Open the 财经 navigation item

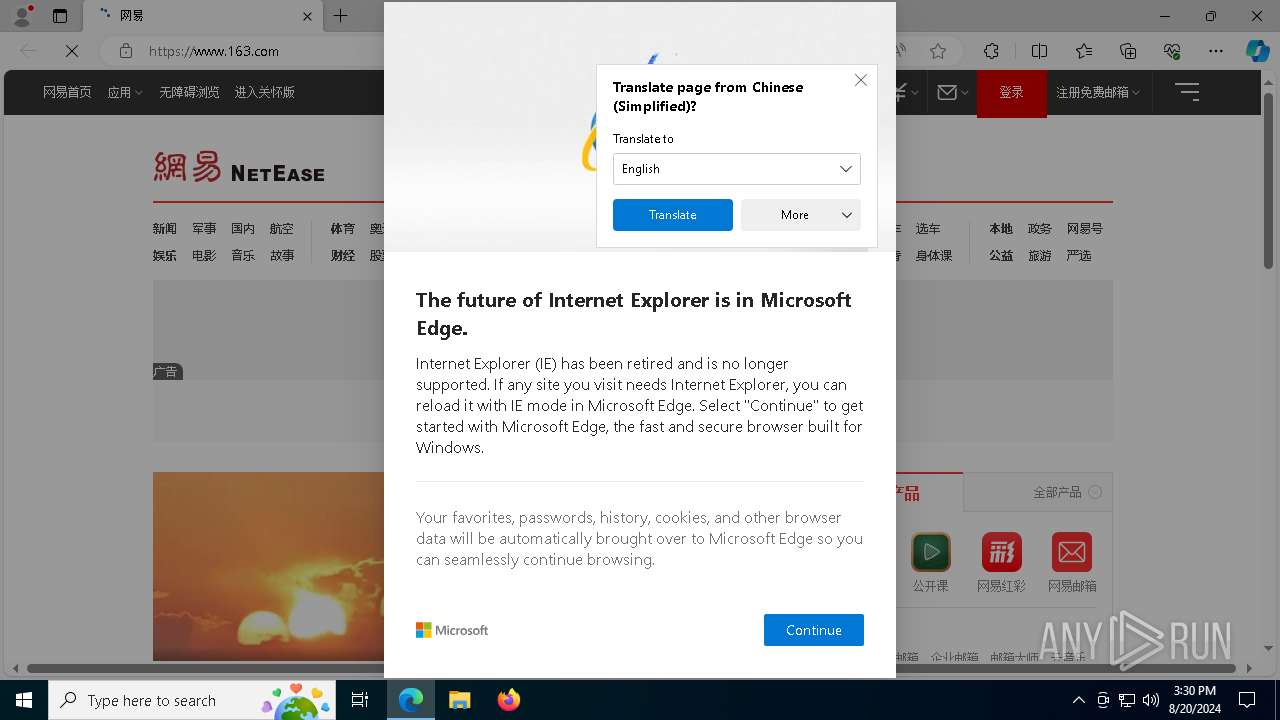point(343,256)
